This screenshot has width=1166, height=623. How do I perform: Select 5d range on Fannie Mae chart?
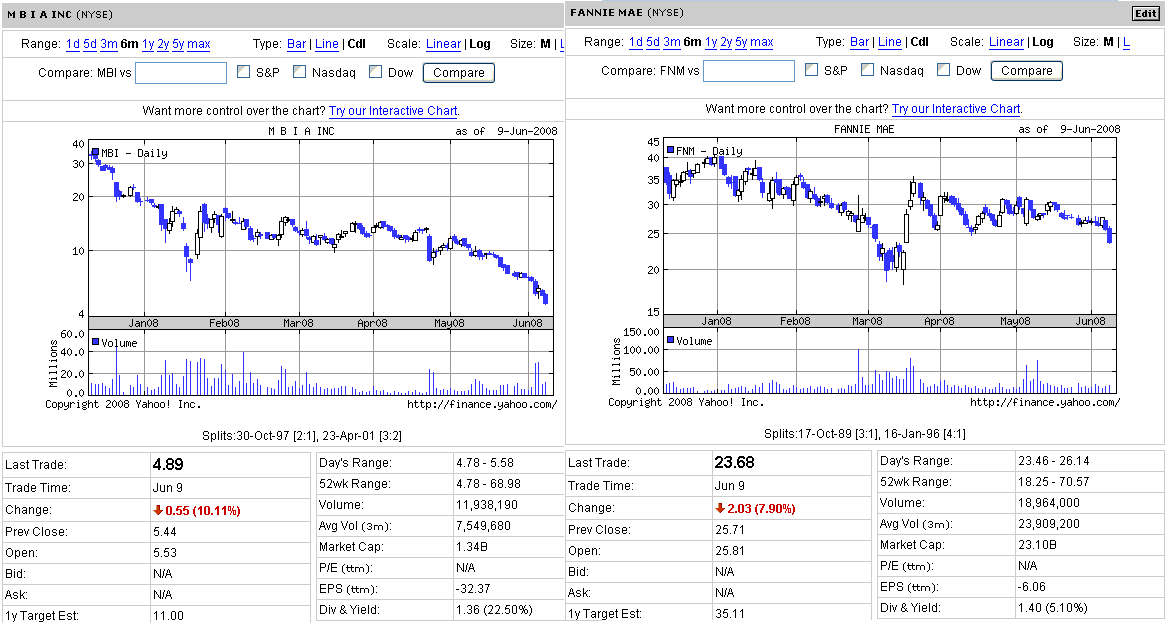click(654, 42)
